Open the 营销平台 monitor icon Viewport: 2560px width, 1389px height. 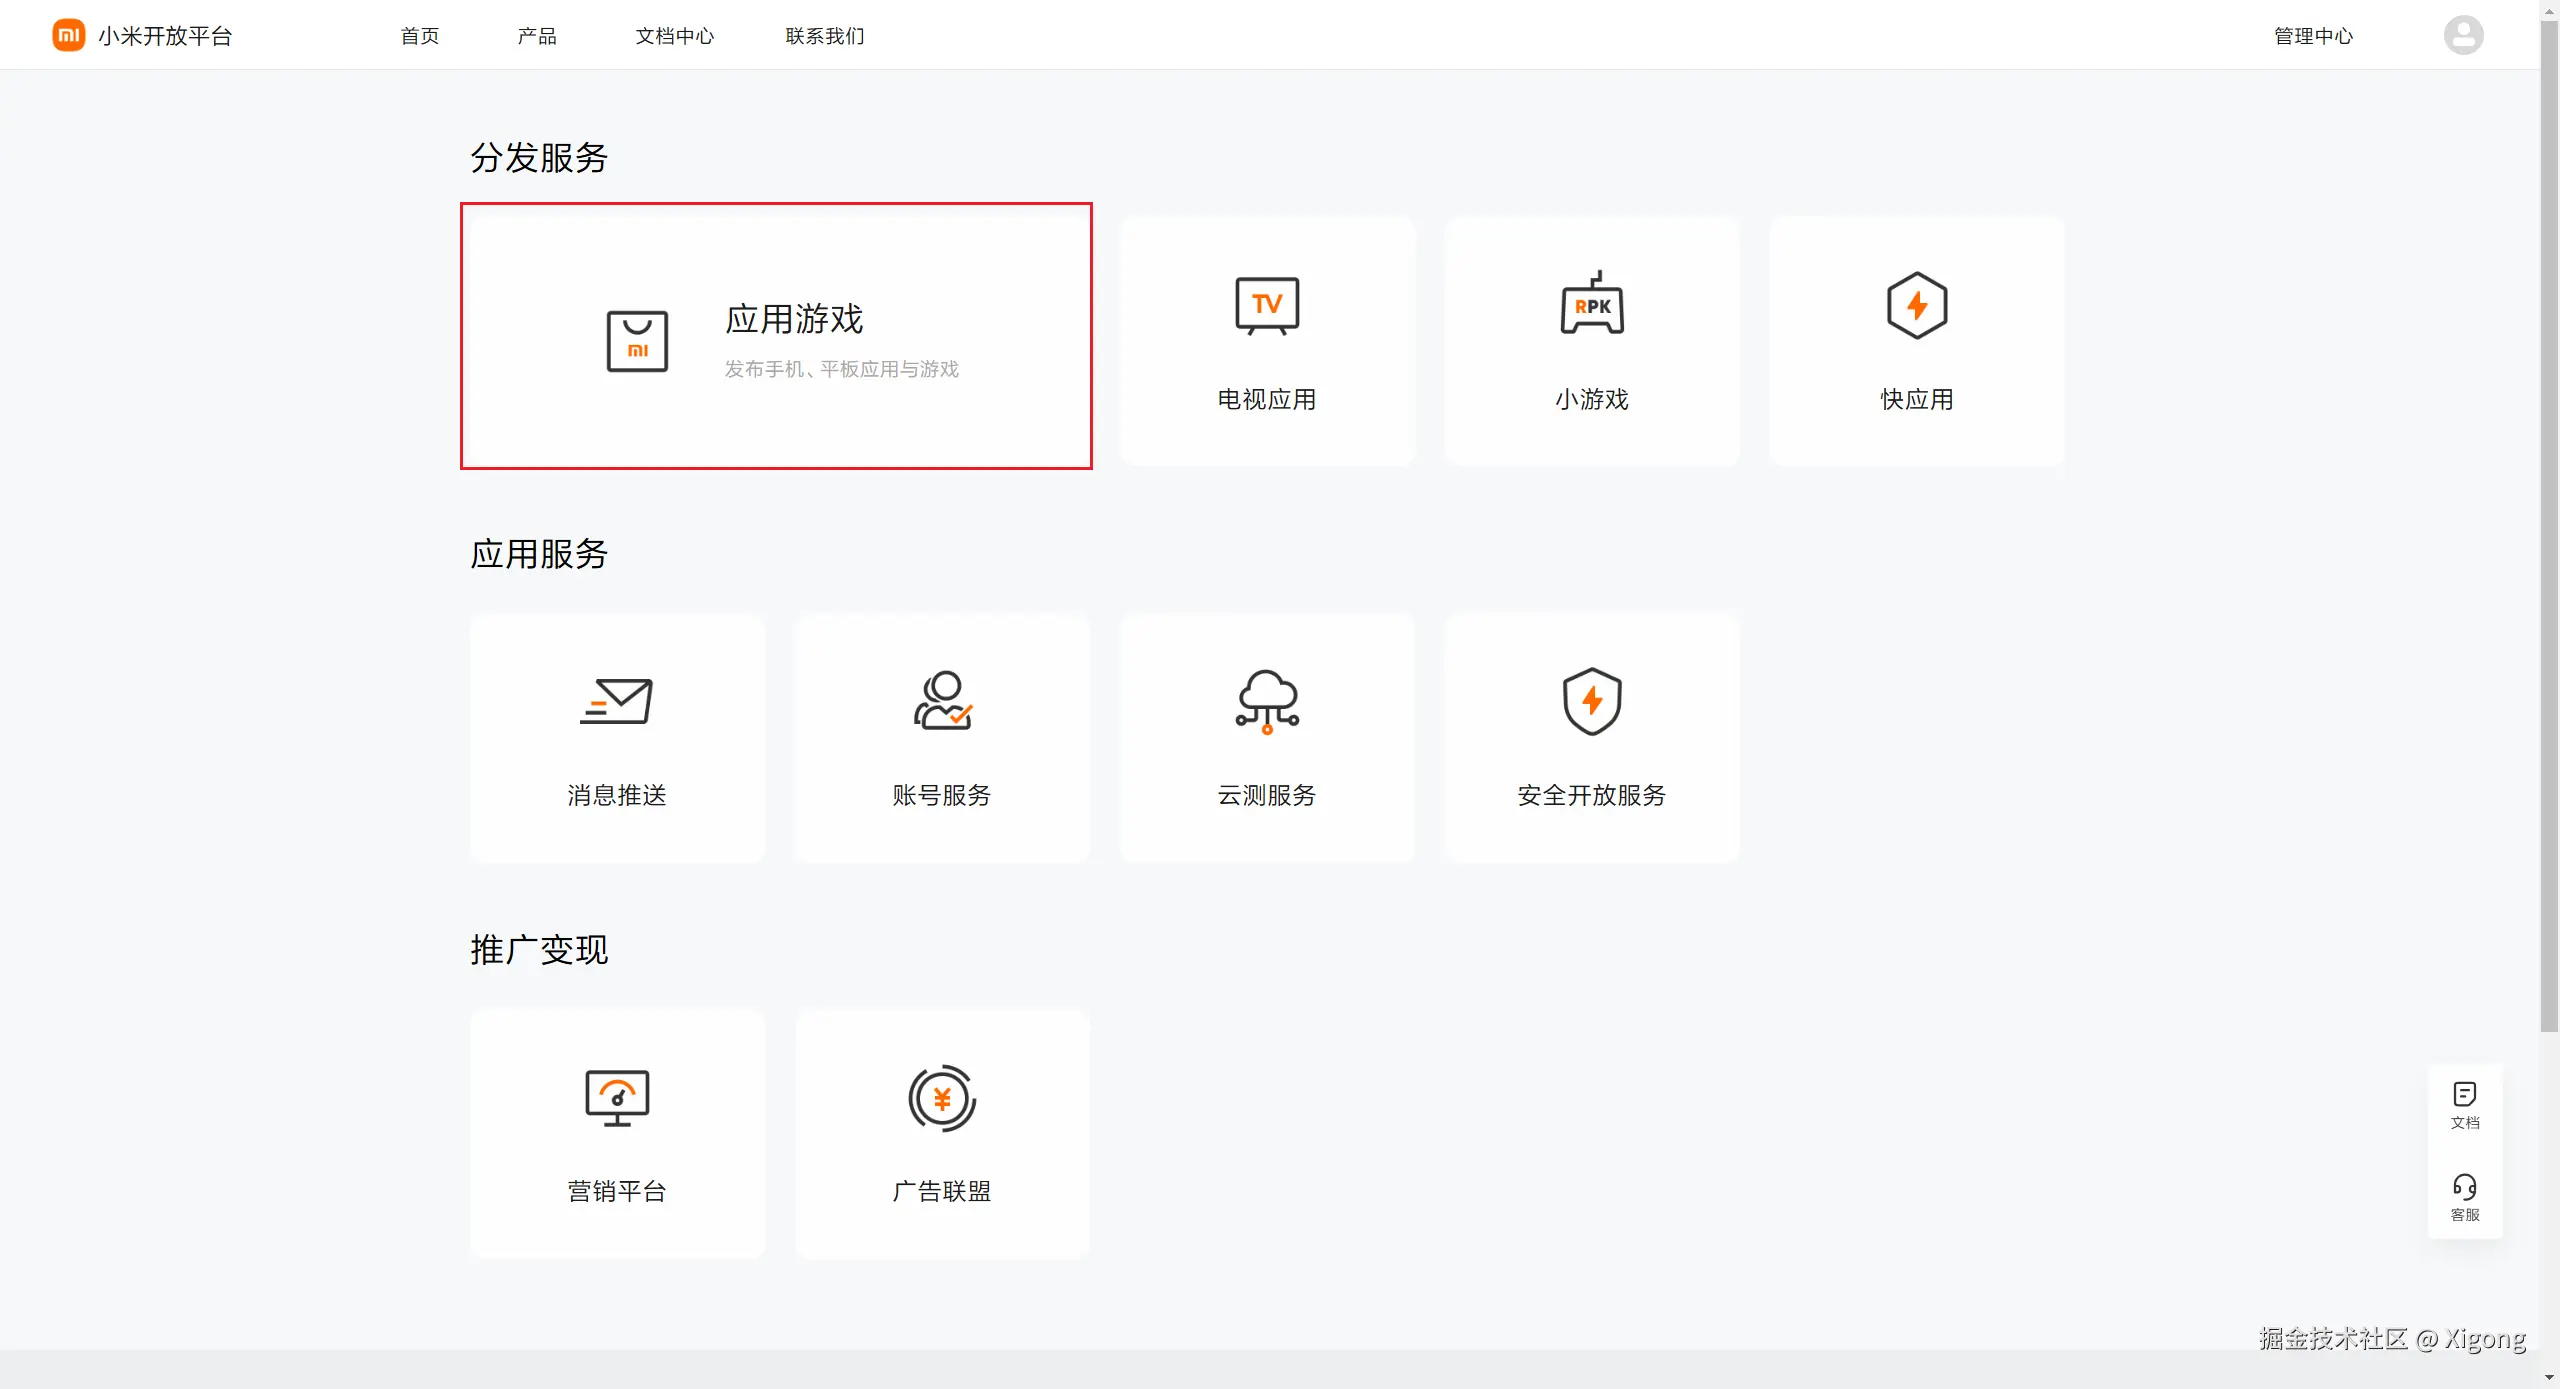(x=617, y=1098)
